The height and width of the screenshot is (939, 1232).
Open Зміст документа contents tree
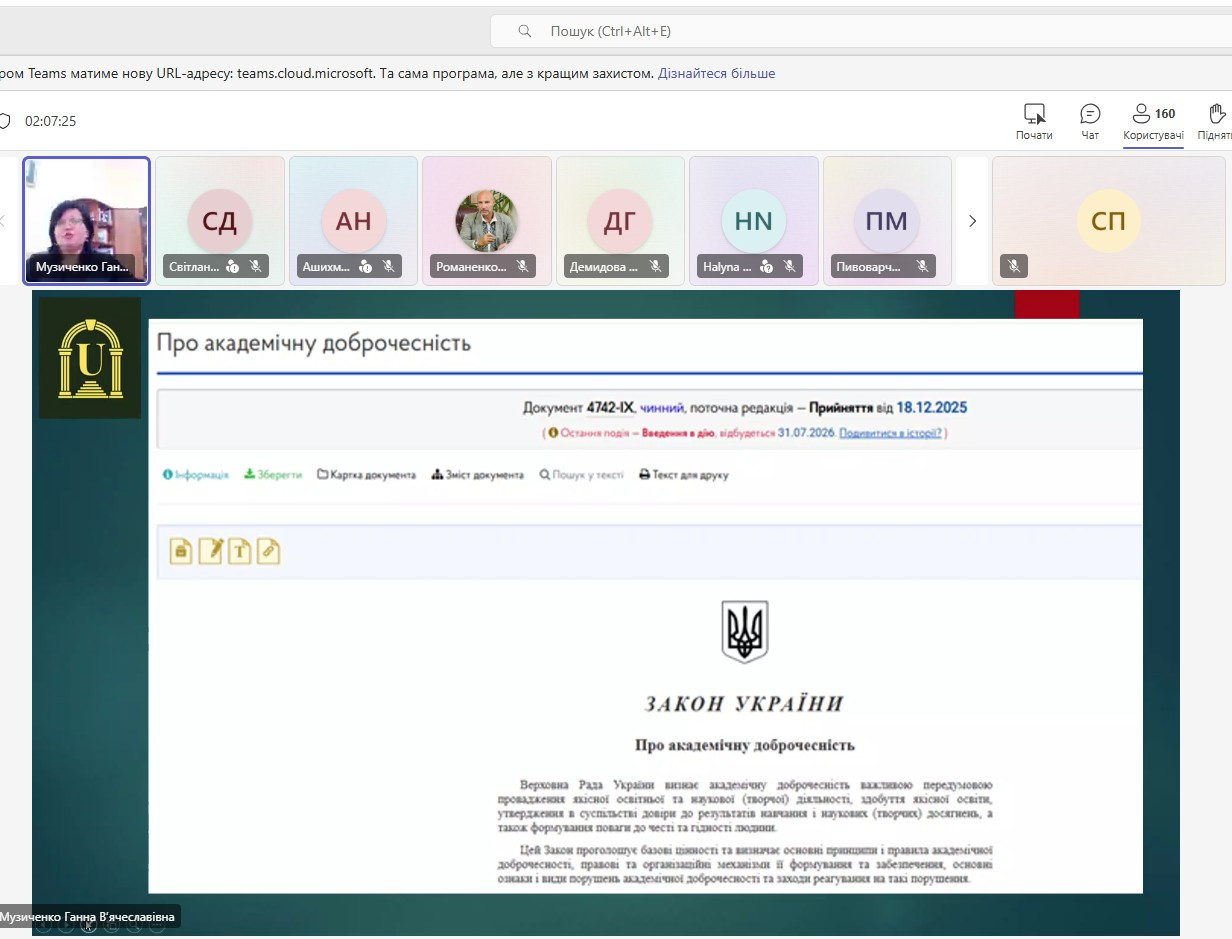click(x=477, y=475)
